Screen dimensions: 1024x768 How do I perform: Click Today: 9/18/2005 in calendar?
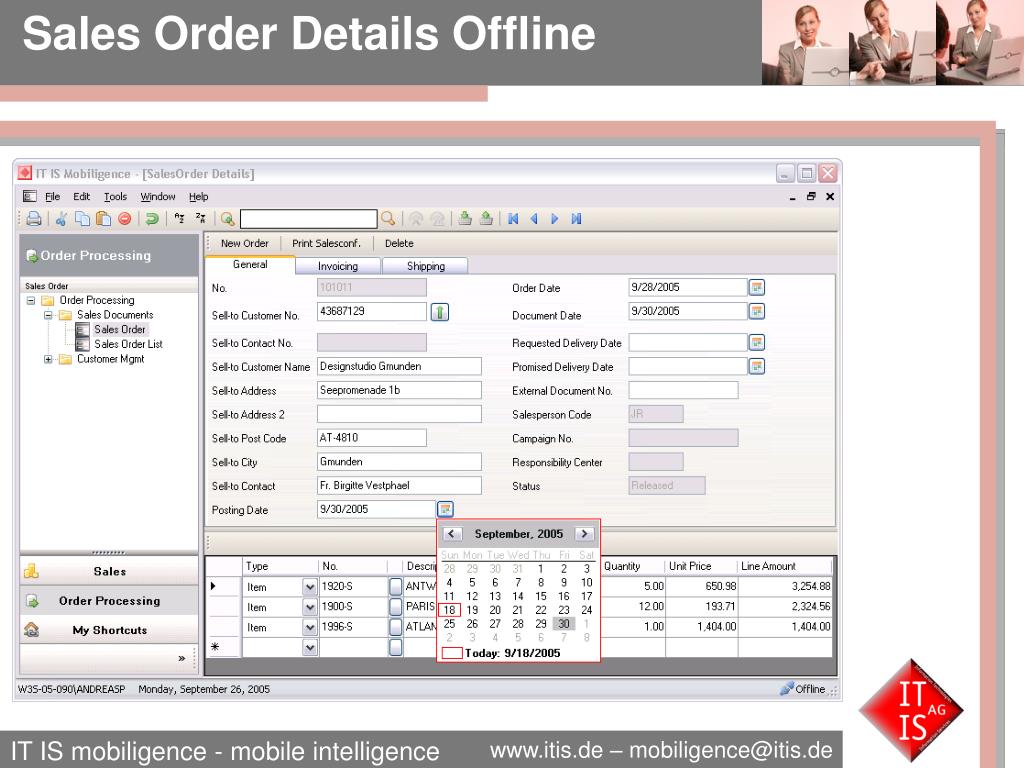[x=512, y=653]
